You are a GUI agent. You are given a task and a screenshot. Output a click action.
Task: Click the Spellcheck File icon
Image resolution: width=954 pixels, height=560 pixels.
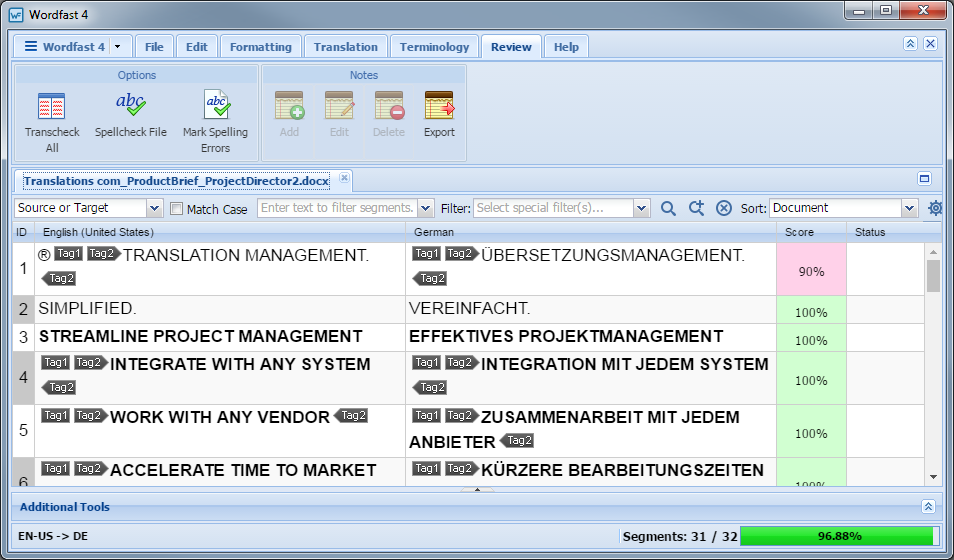tap(130, 105)
